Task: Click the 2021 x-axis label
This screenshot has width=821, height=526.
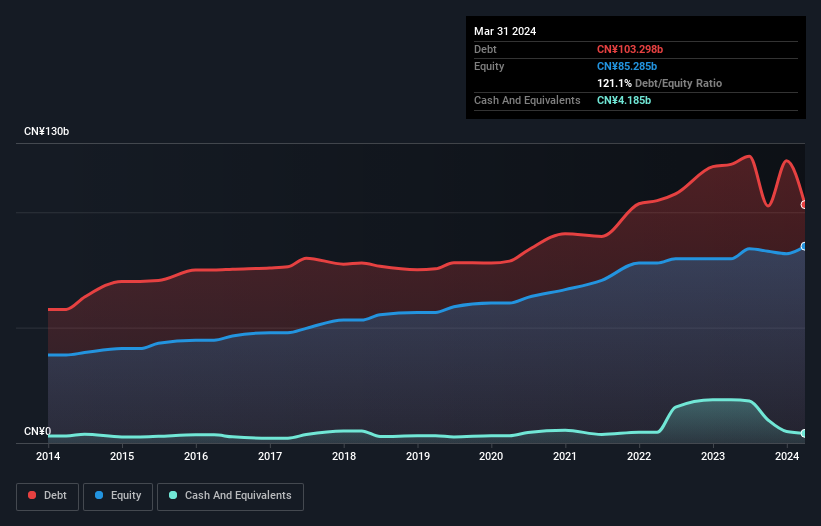Action: (x=565, y=456)
